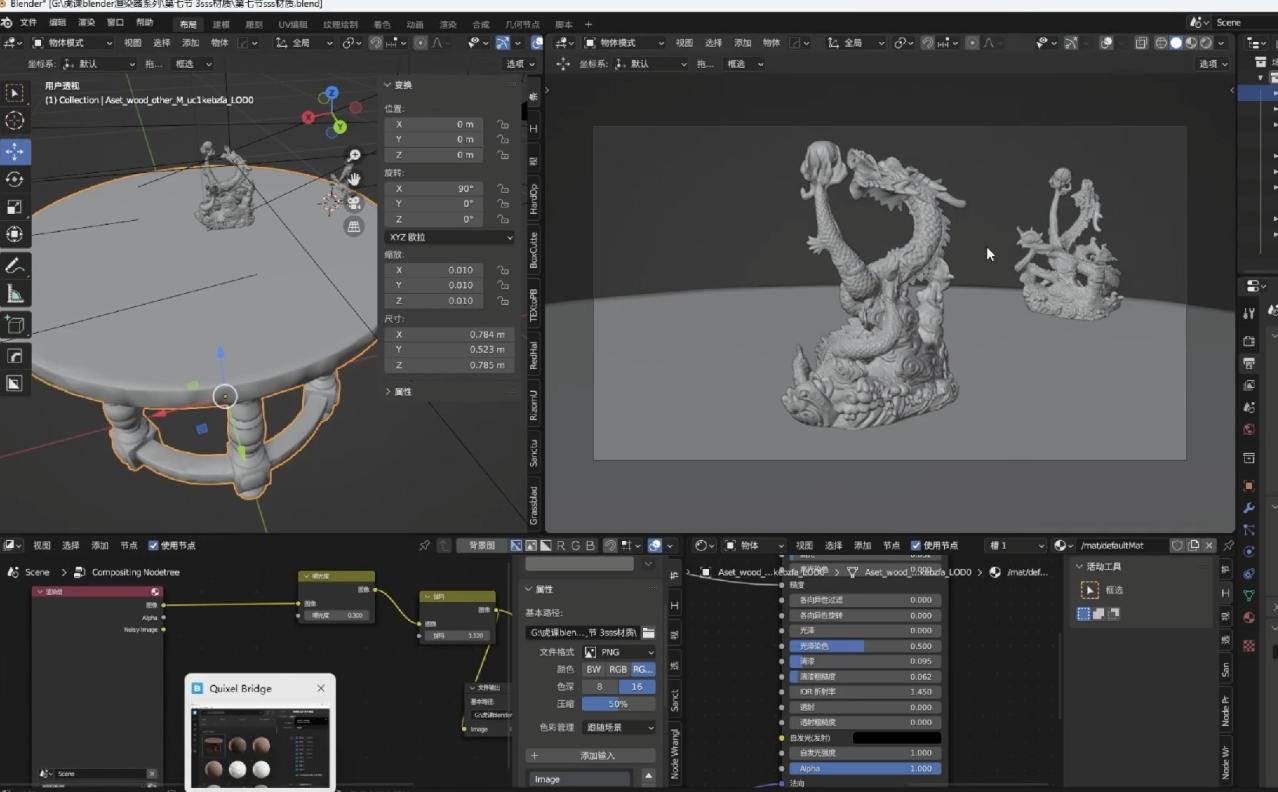Open the PNG file format dropdown
The image size is (1278, 792).
click(619, 652)
